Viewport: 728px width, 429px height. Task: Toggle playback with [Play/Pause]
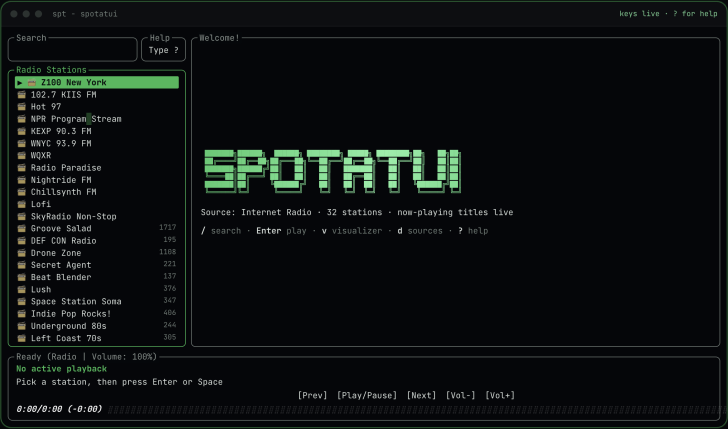(x=367, y=396)
